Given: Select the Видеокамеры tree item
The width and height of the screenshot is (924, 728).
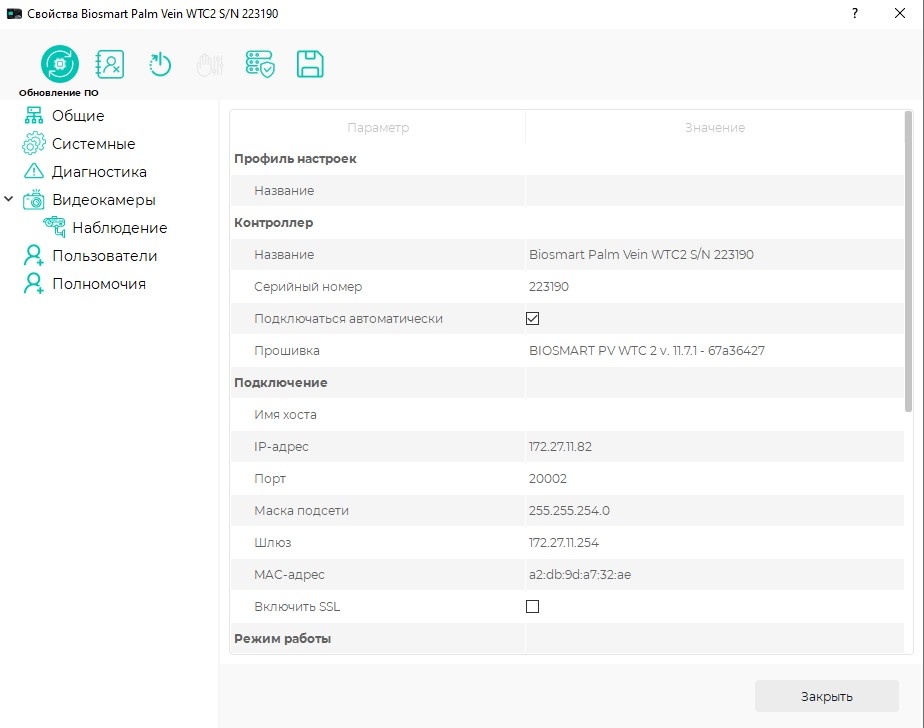Looking at the screenshot, I should (104, 200).
